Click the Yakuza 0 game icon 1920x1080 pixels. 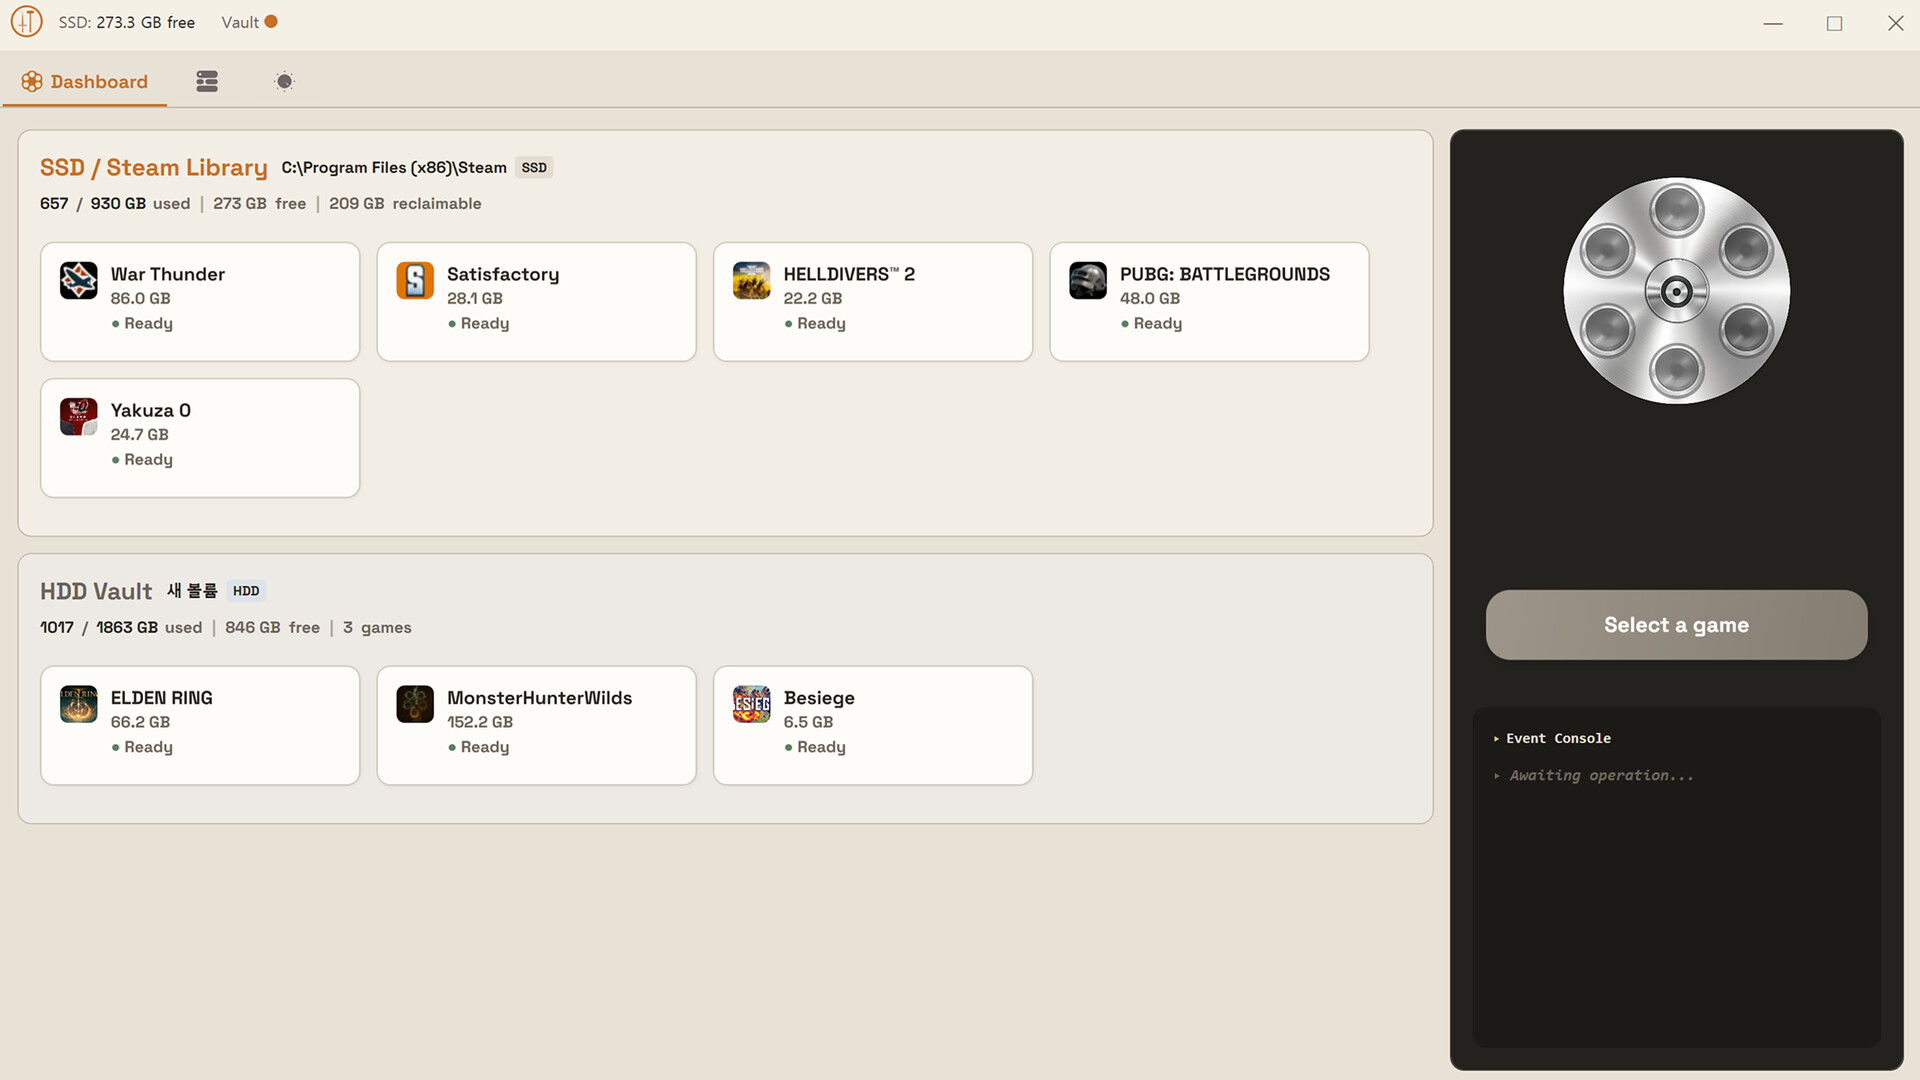[x=78, y=417]
